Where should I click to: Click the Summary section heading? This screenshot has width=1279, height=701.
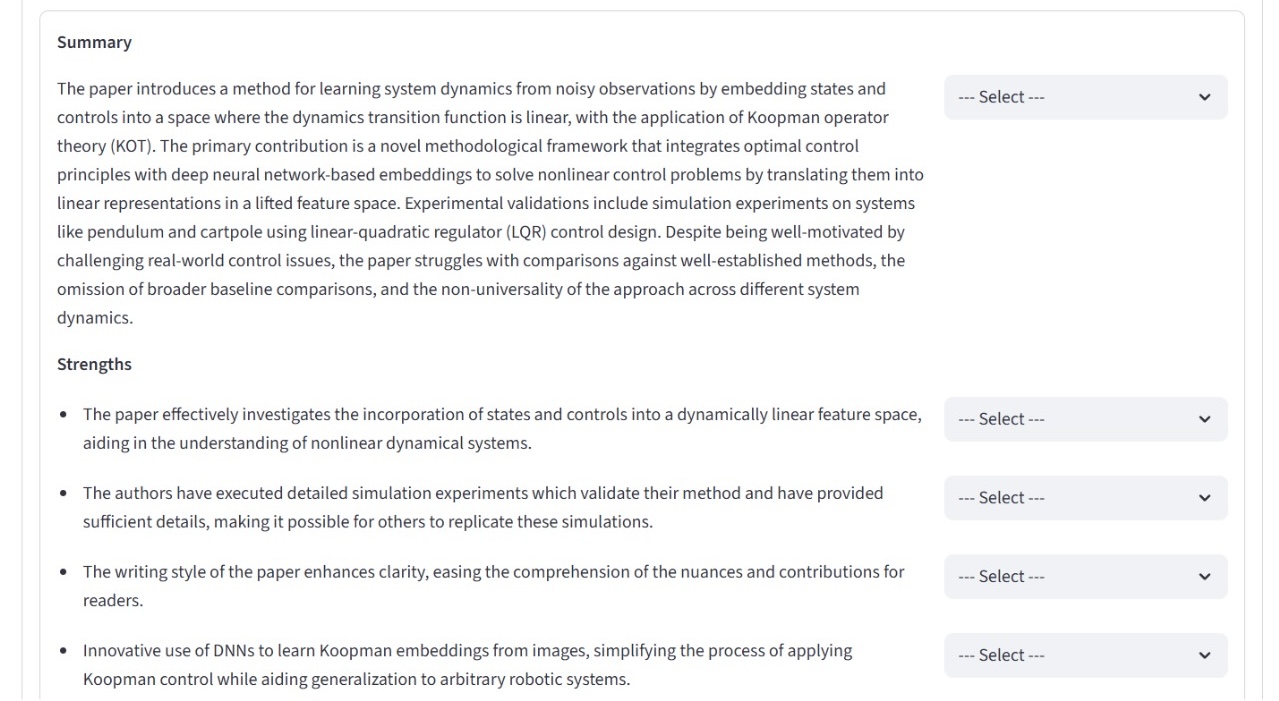point(94,42)
